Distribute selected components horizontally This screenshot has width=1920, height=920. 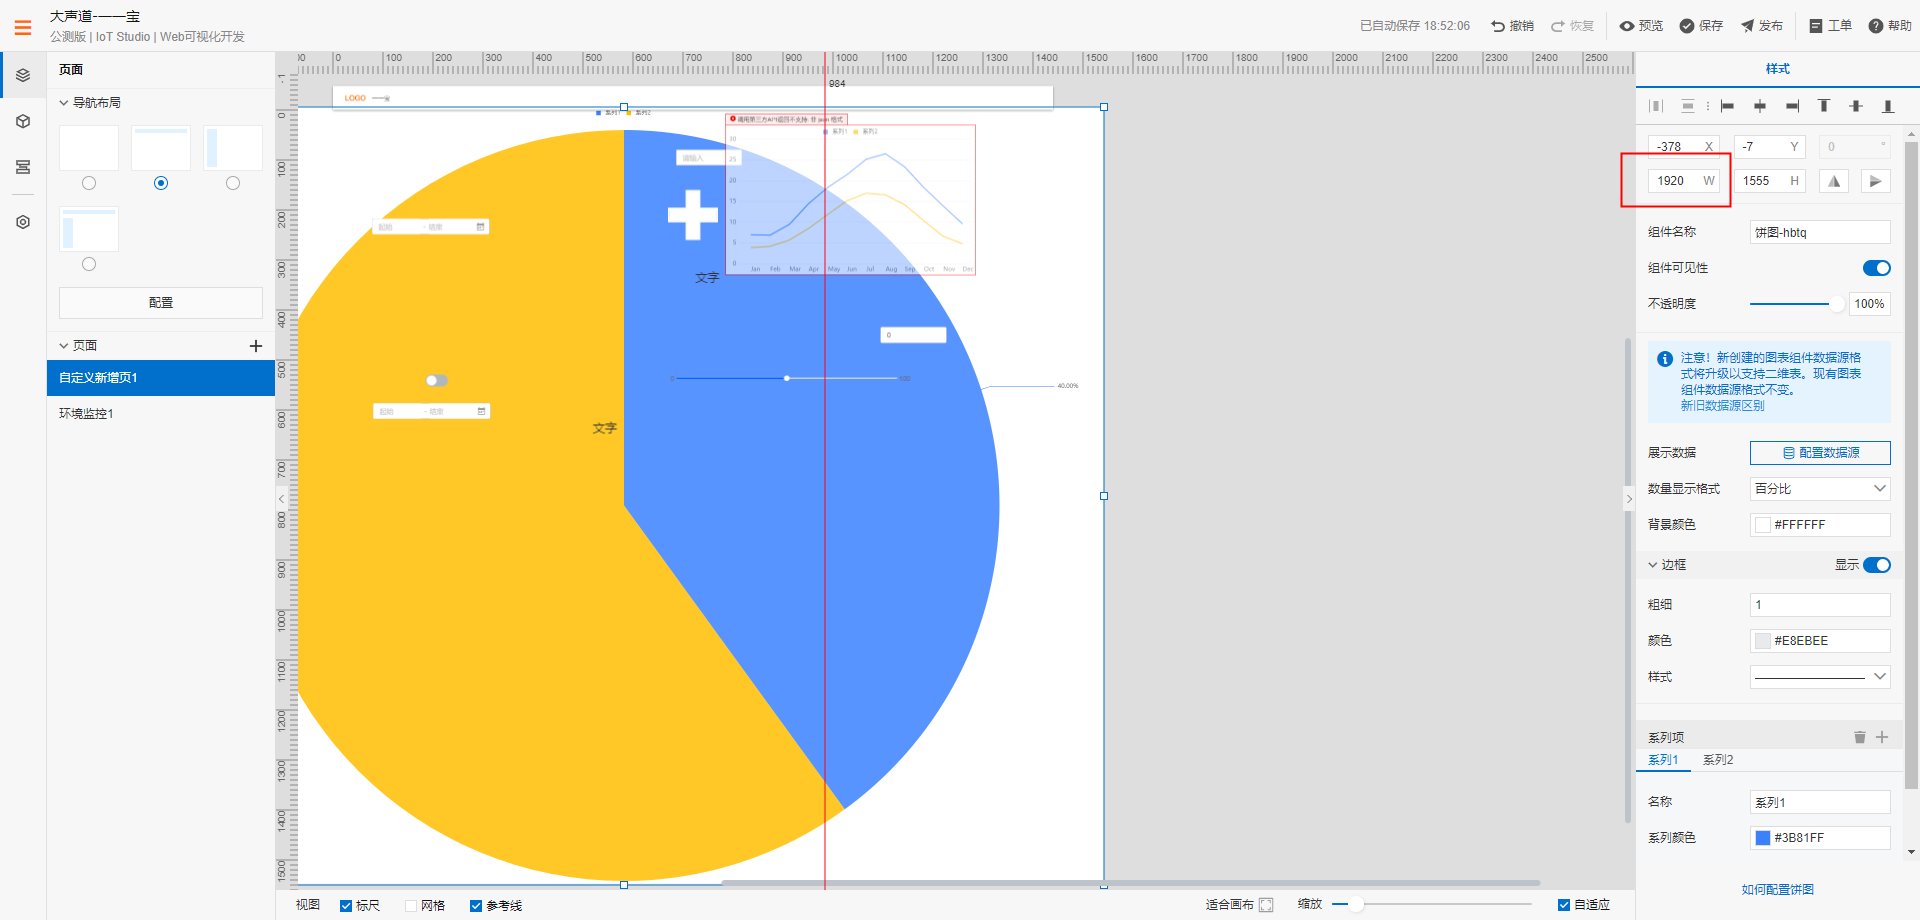click(1656, 106)
